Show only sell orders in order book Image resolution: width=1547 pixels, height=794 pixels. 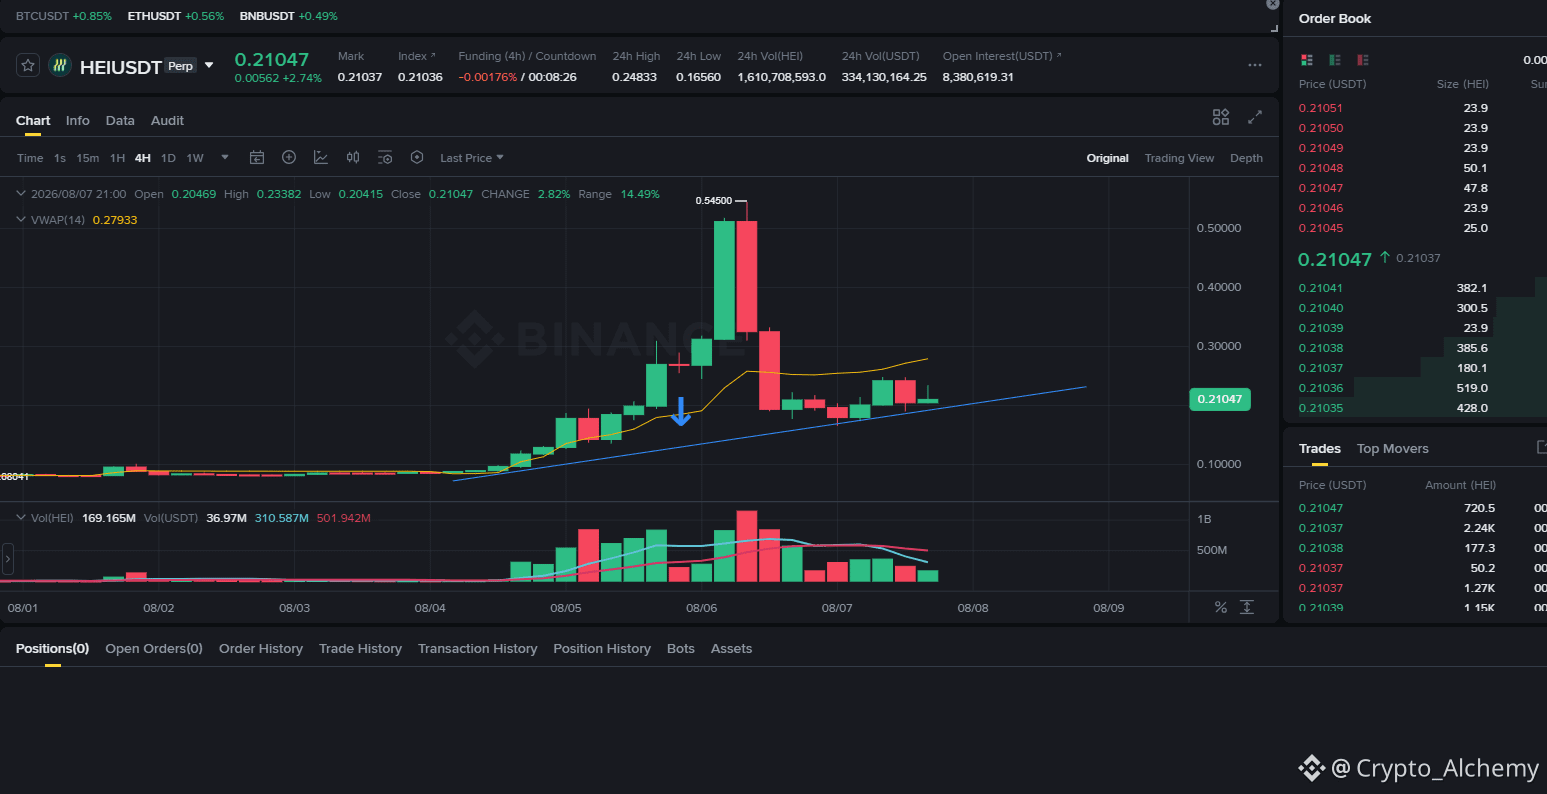(x=1363, y=60)
